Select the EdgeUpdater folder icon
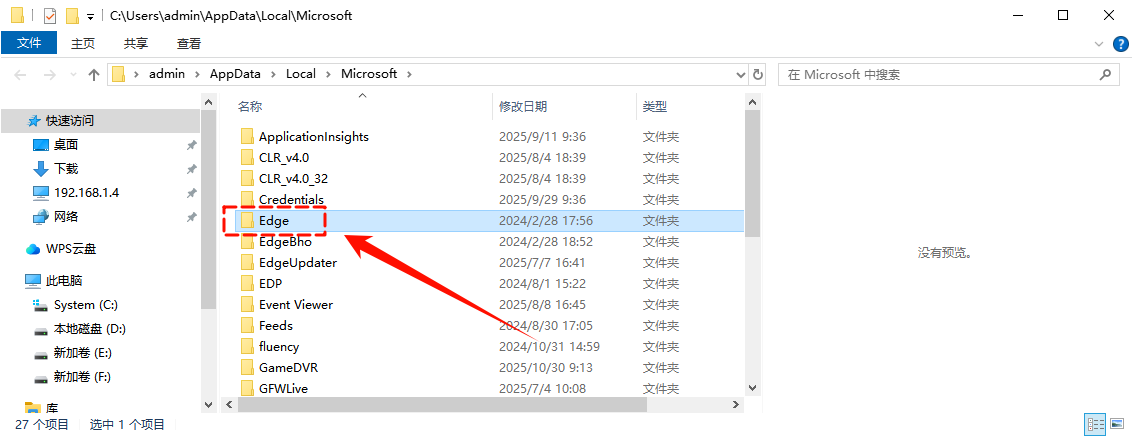 tap(247, 263)
